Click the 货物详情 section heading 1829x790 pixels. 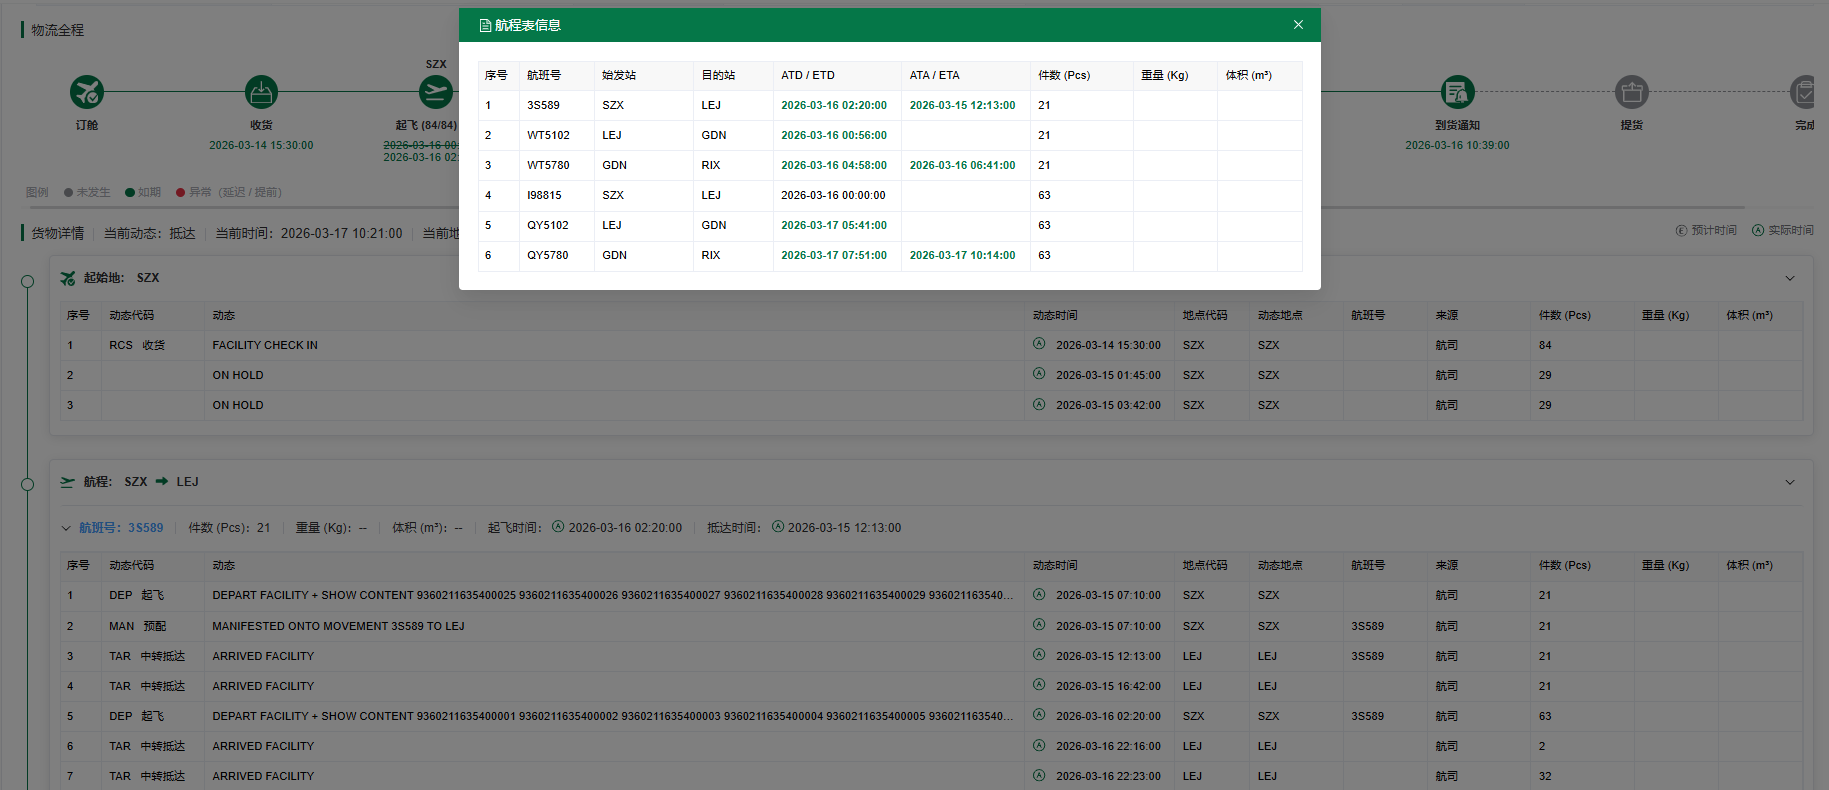click(57, 233)
